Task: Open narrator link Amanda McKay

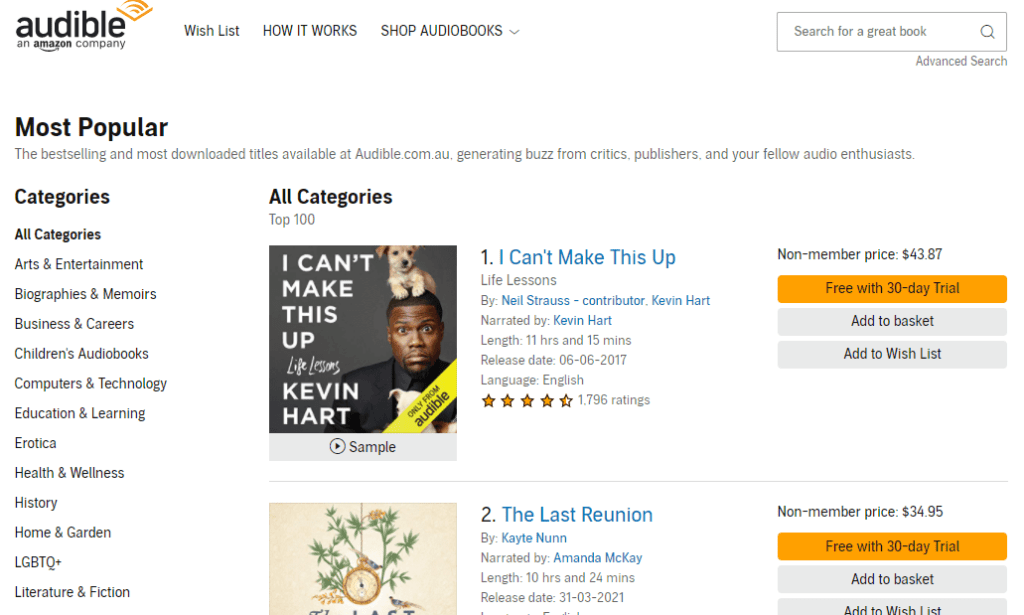Action: pos(598,558)
